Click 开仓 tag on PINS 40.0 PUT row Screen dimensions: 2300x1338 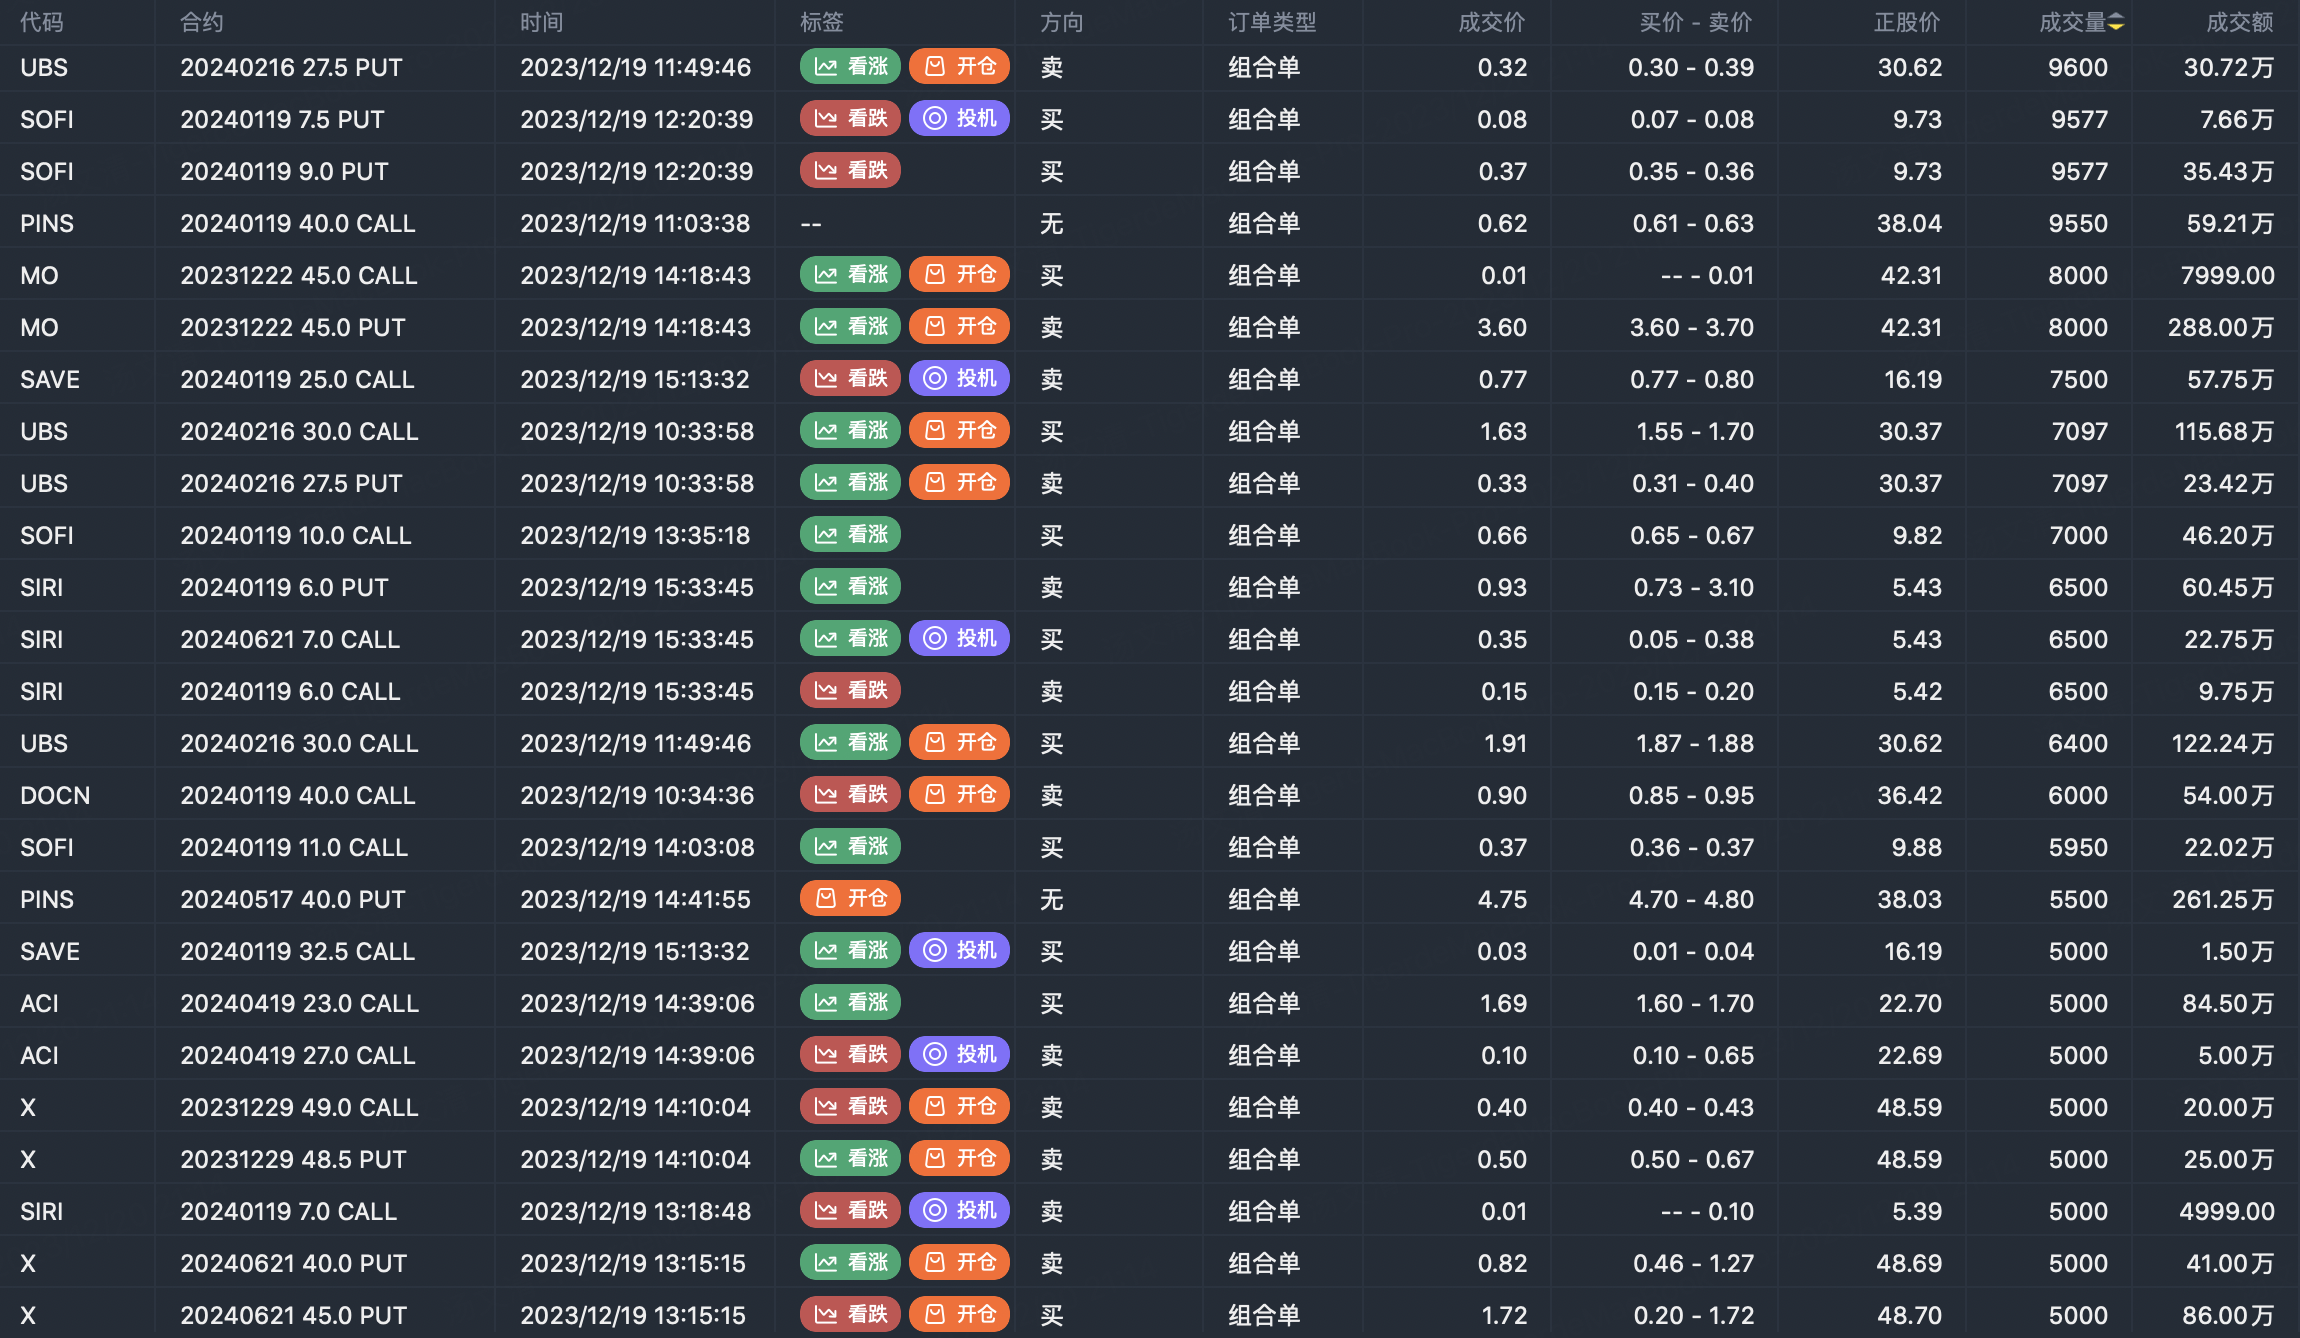[850, 899]
